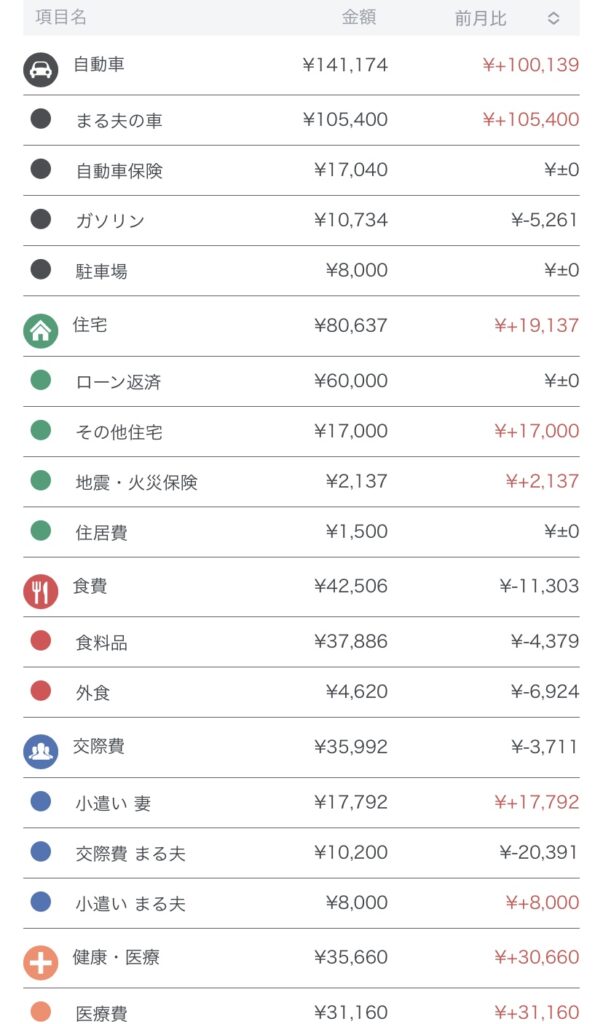This screenshot has width=603, height=1024.
Task: Click the orange dot beside 医療費
Action: [41, 1012]
